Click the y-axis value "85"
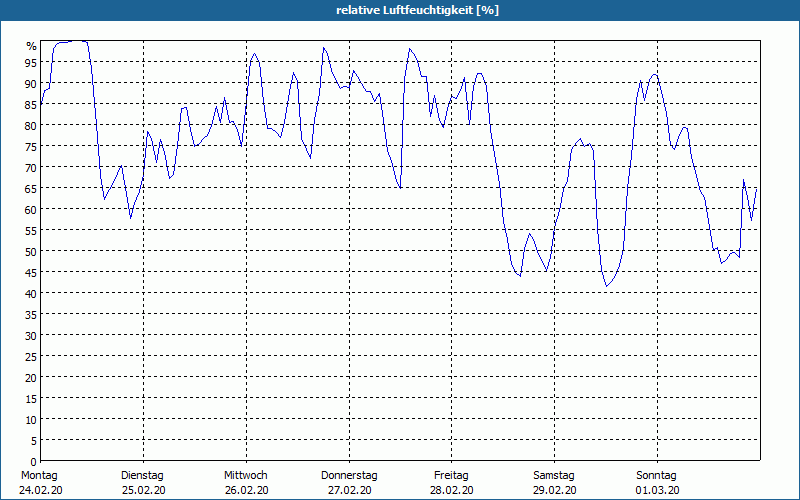 click(x=31, y=105)
